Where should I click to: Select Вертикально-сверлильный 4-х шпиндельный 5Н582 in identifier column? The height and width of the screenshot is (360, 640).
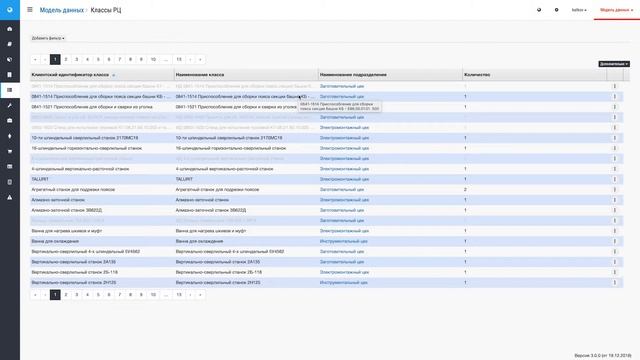pos(86,251)
